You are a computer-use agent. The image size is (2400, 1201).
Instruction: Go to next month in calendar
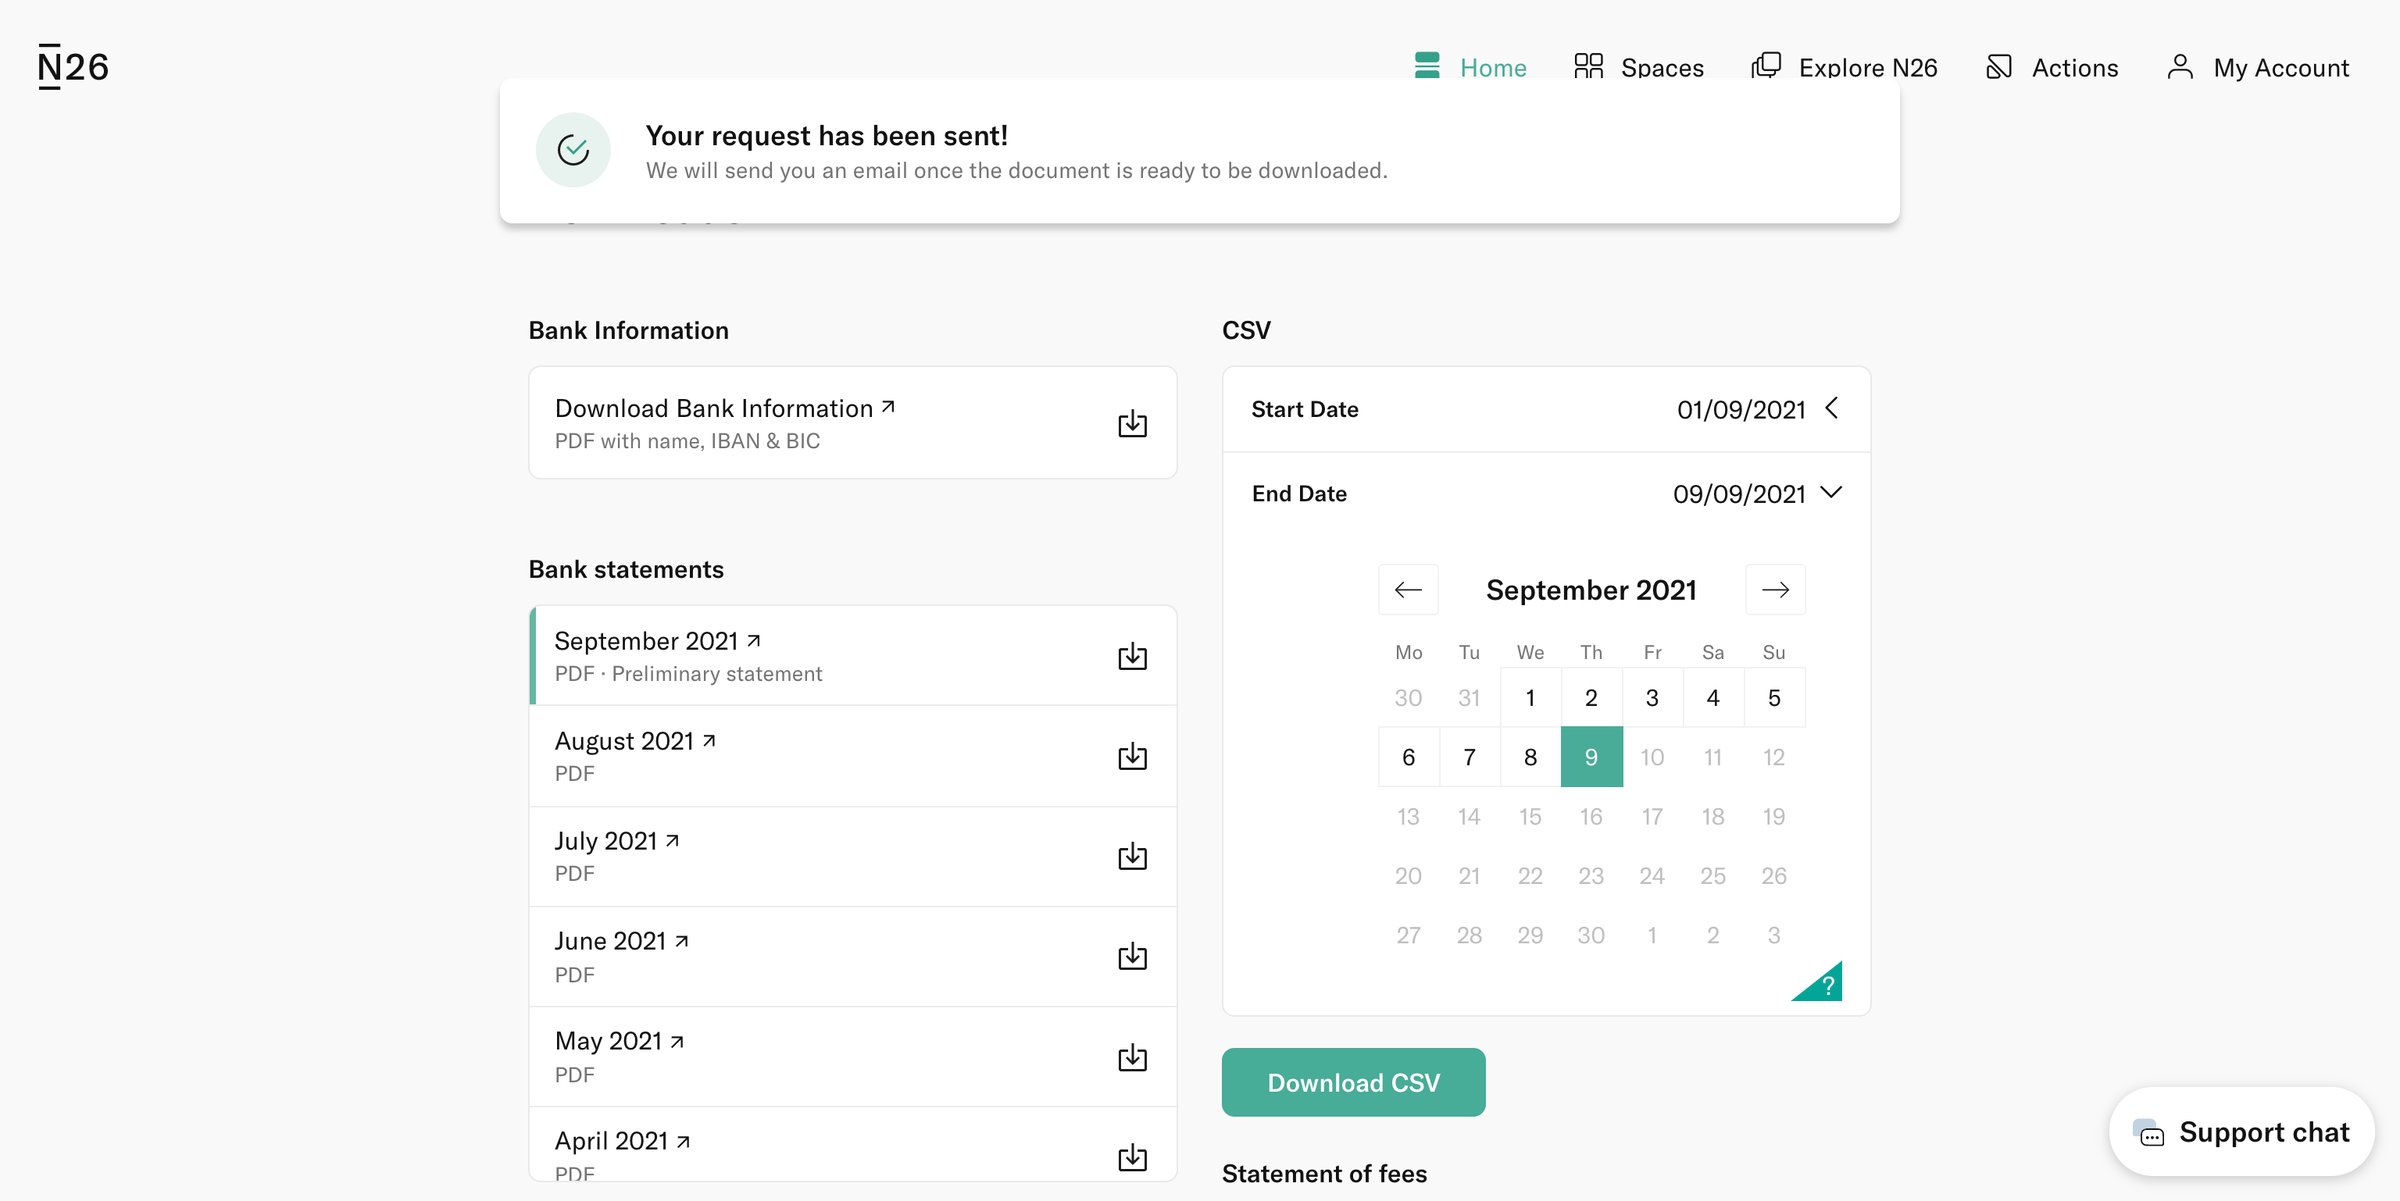[1775, 590]
